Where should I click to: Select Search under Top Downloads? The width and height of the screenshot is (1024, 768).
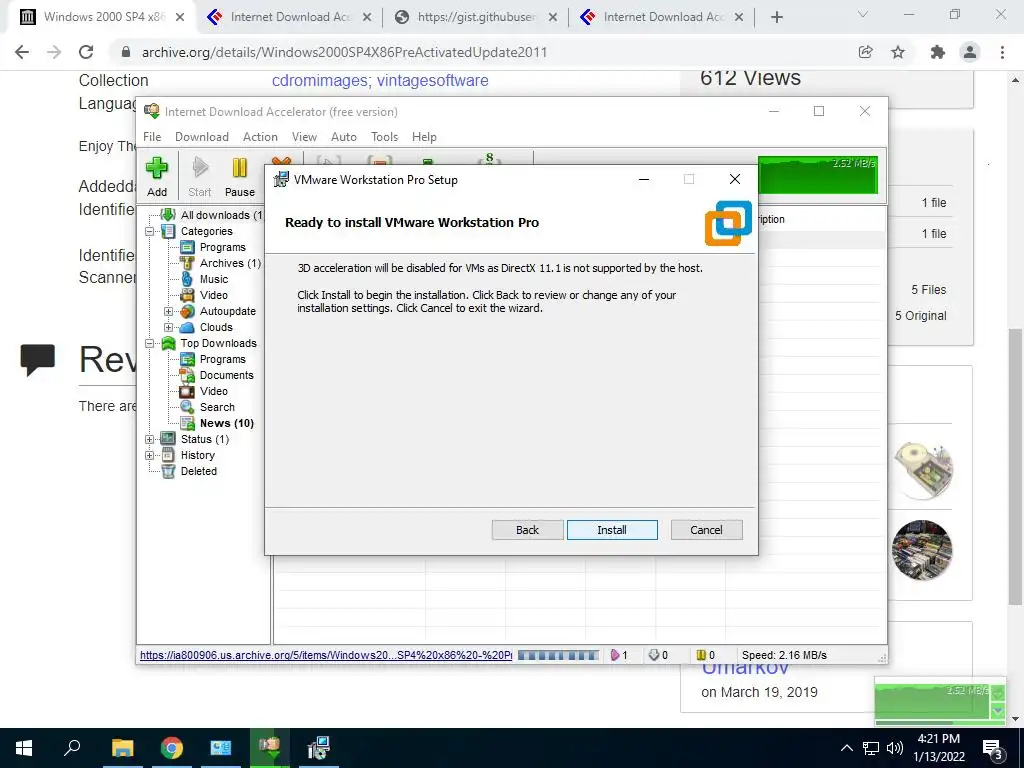click(217, 407)
